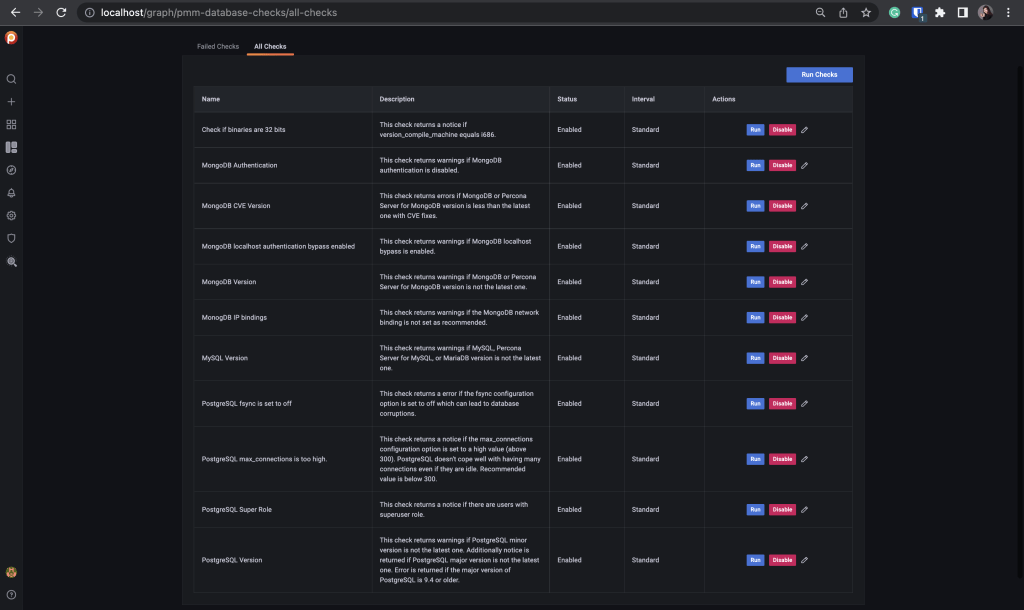Edit MongoDB localhost authentication bypass check
Screen dimensions: 1024x610
click(x=805, y=246)
